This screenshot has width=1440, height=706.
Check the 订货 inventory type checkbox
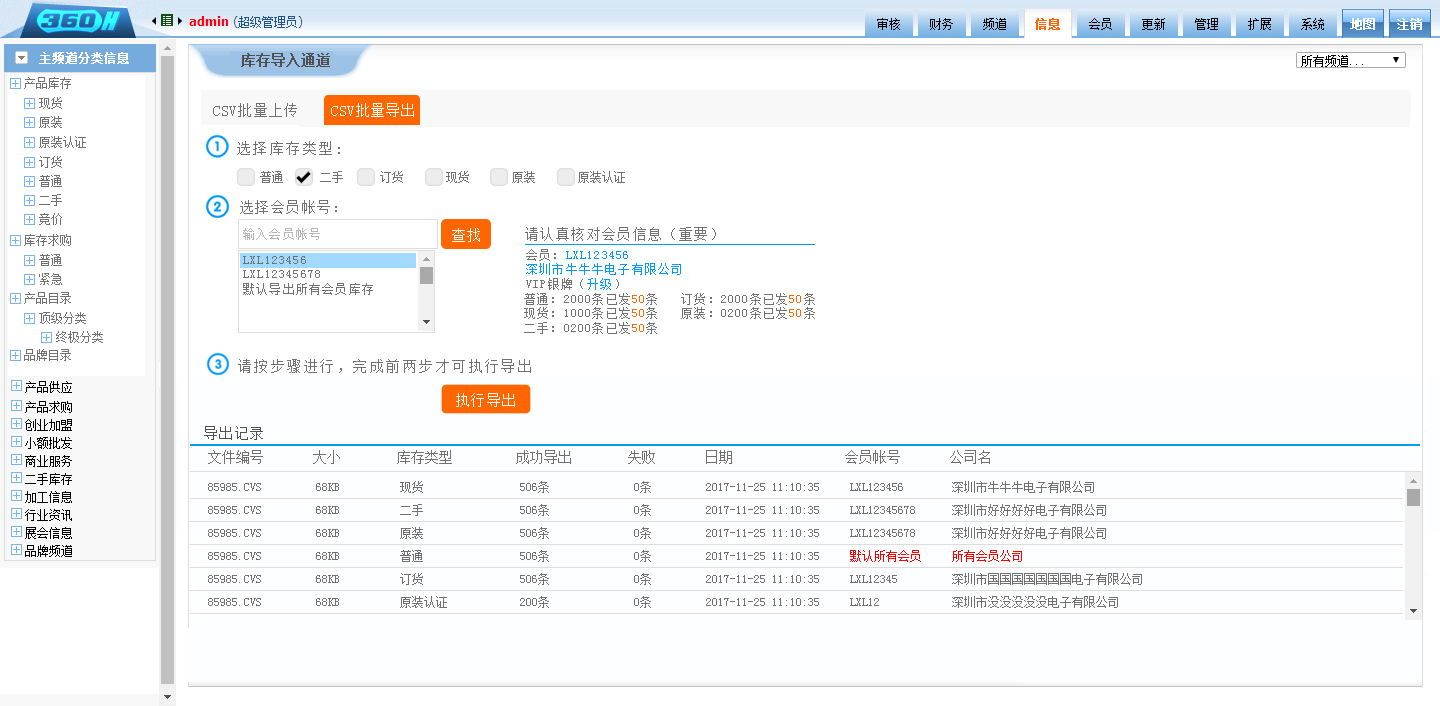tap(366, 177)
